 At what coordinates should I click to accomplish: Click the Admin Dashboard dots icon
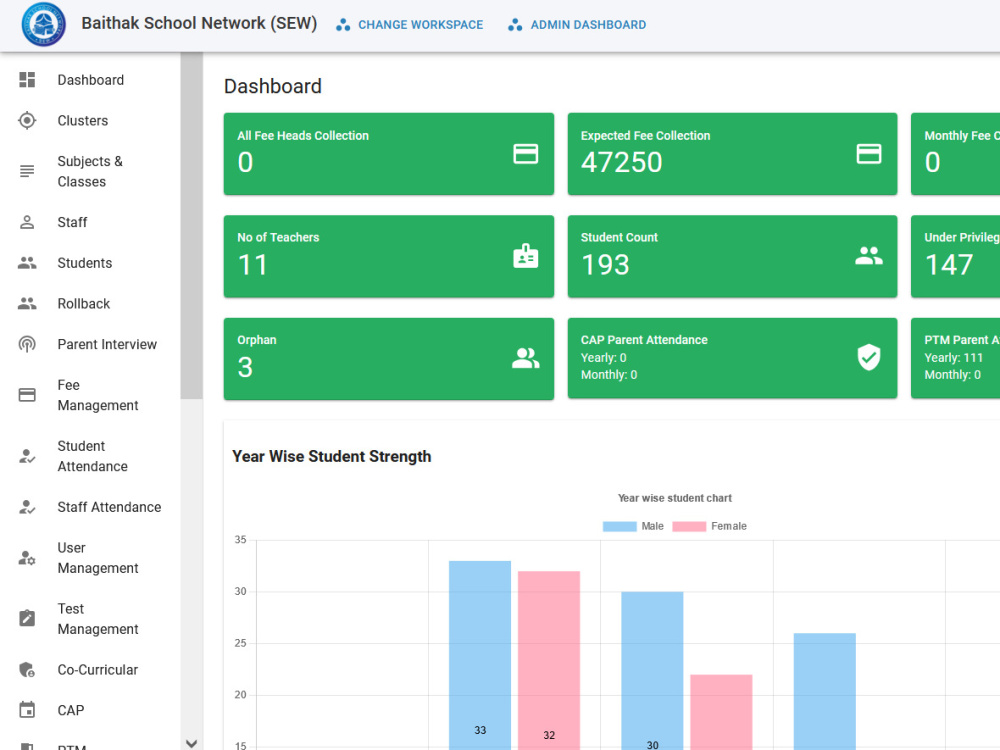click(x=515, y=25)
